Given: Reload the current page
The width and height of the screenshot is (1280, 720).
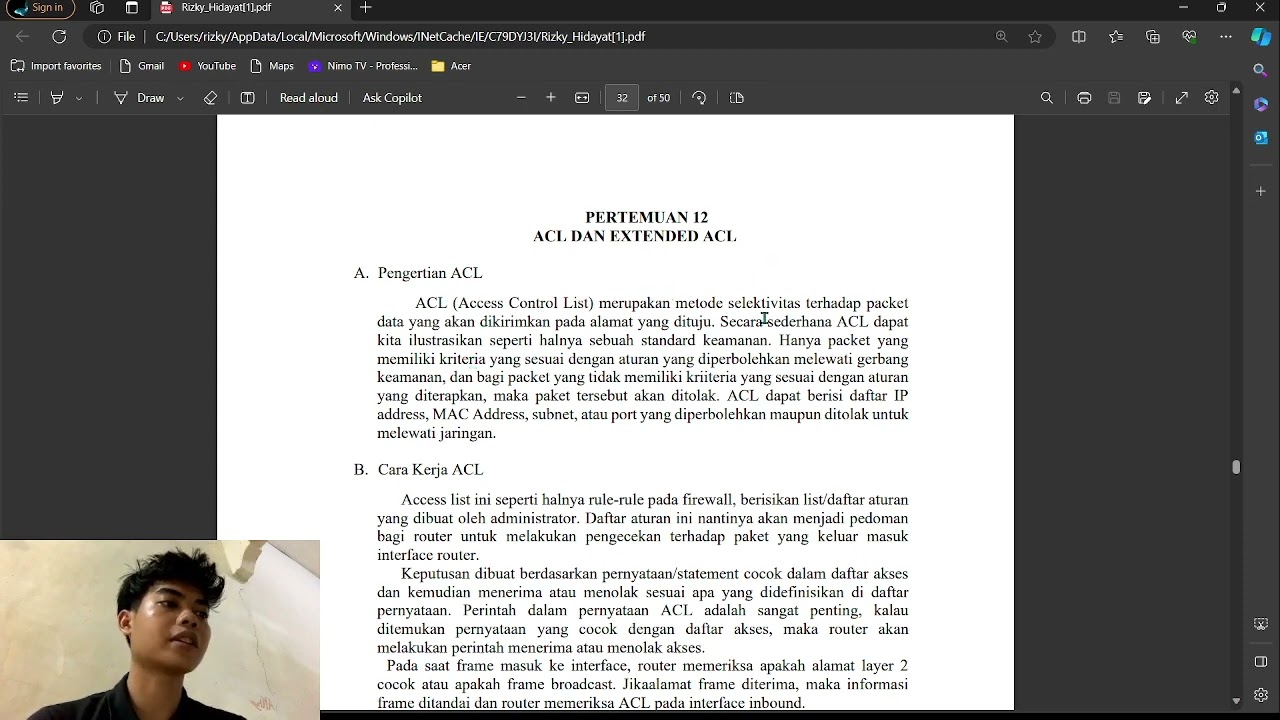Looking at the screenshot, I should point(59,36).
